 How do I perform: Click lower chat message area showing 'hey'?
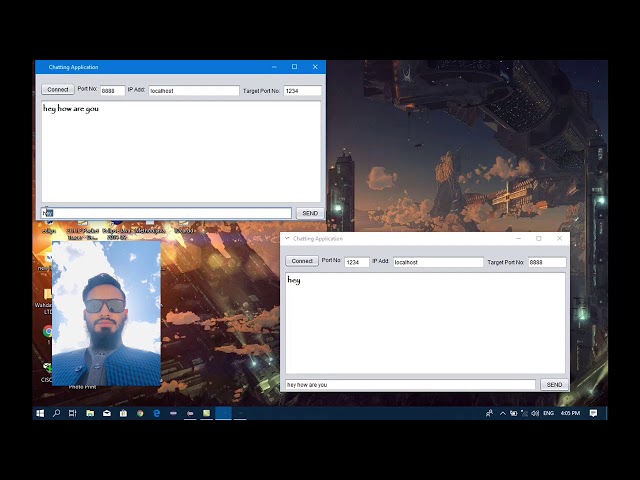point(425,323)
